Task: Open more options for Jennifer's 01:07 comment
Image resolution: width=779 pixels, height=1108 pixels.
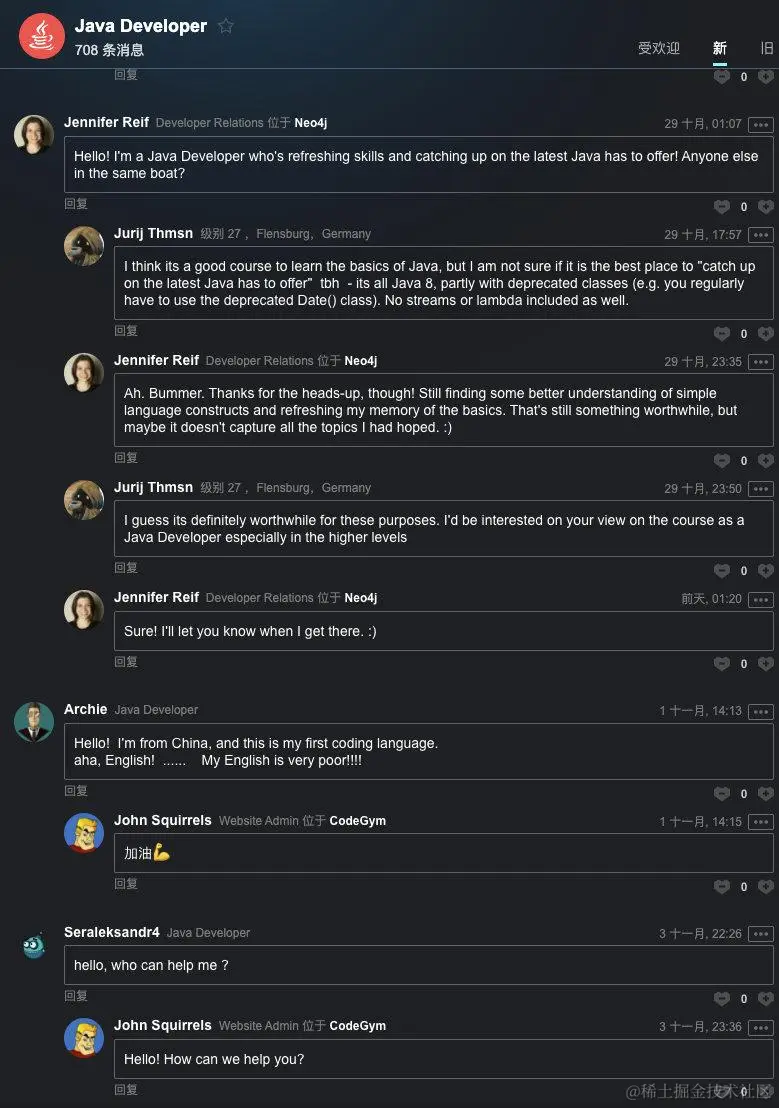Action: tap(761, 124)
